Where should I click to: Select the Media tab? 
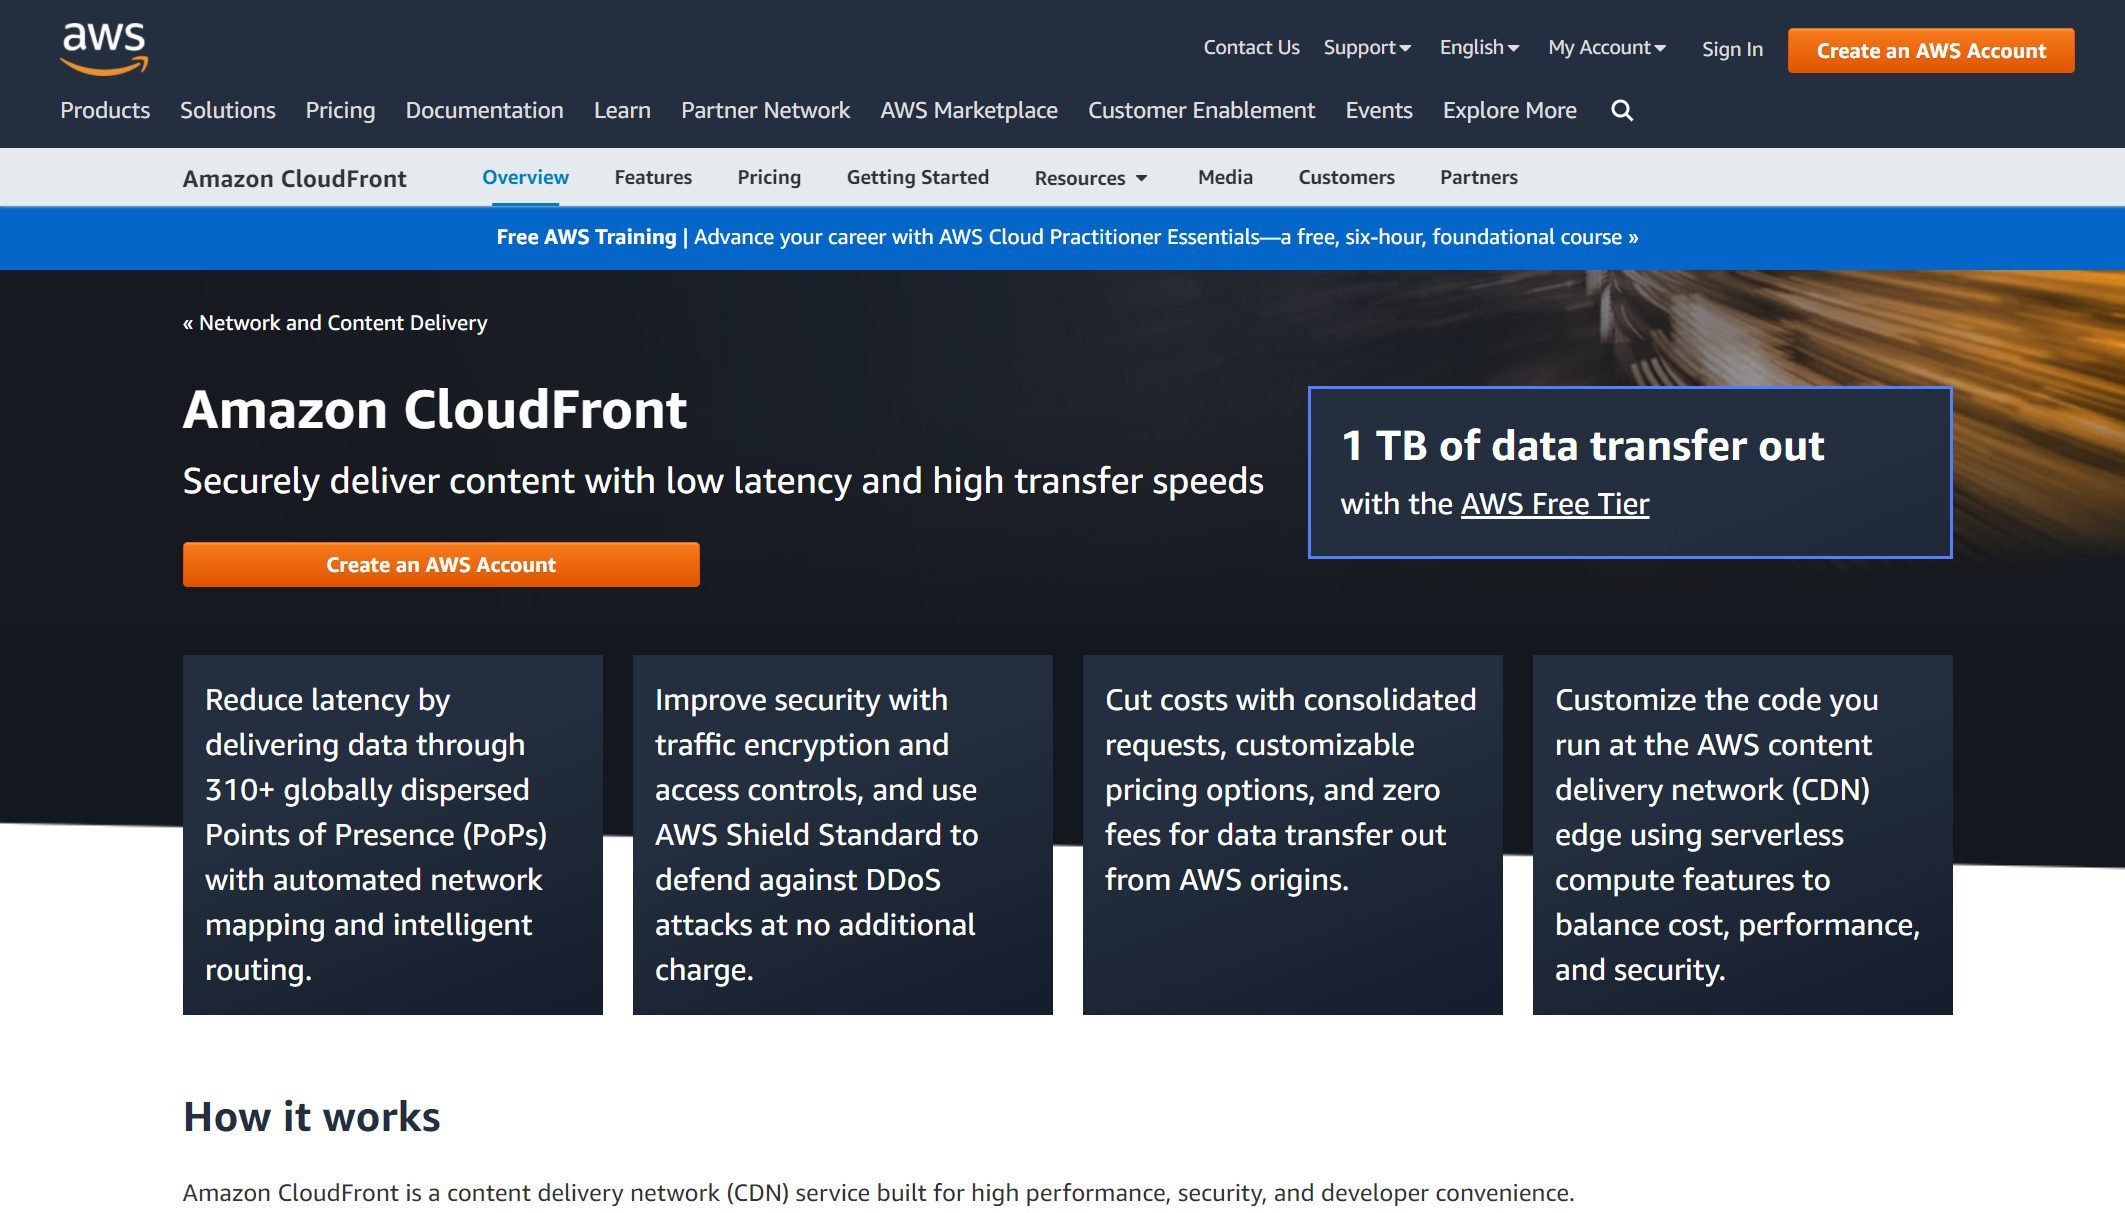1225,178
